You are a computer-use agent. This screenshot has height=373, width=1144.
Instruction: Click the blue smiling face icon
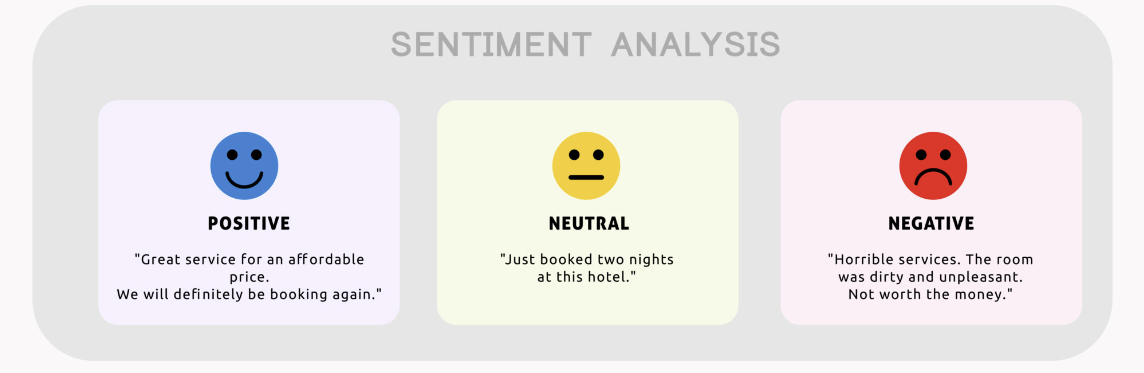click(x=244, y=166)
